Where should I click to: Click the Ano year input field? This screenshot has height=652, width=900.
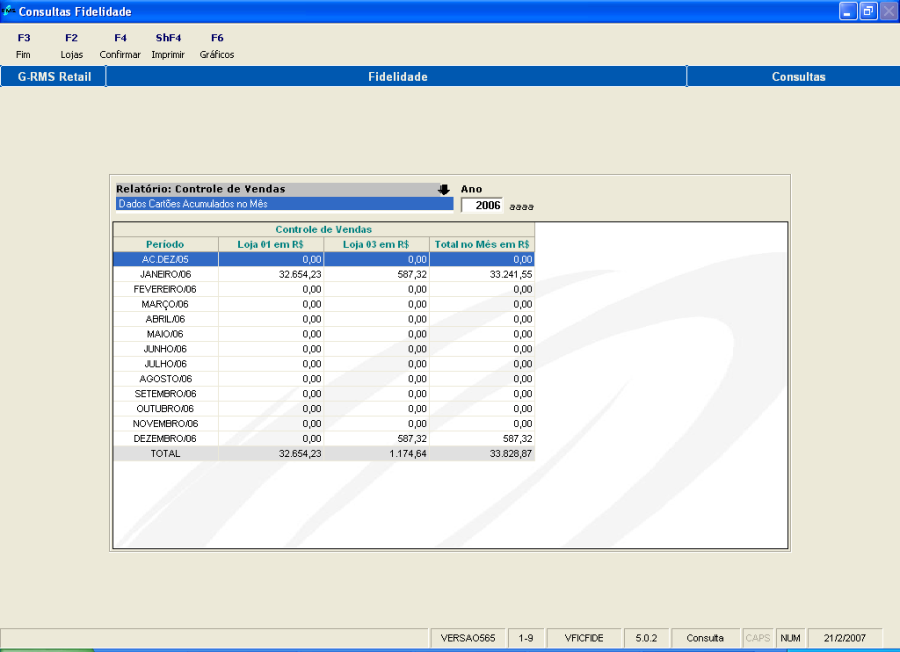482,205
